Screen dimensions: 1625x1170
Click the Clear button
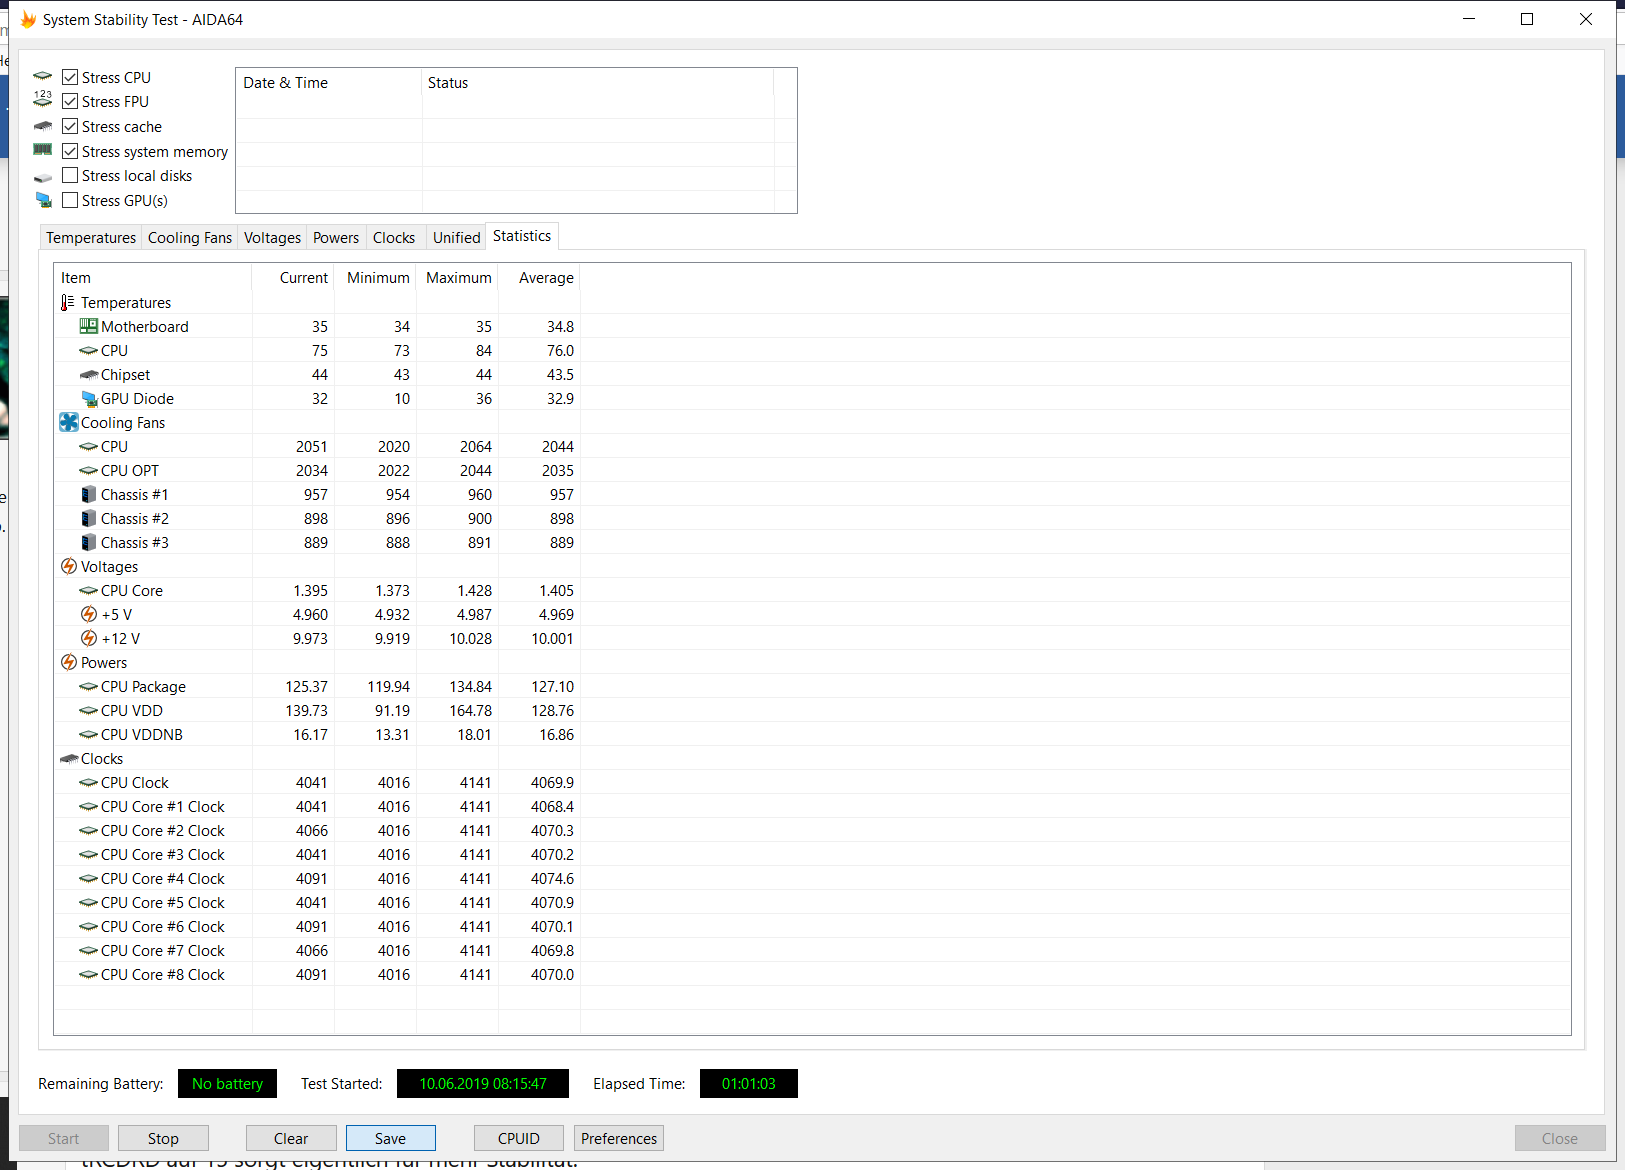point(291,1138)
